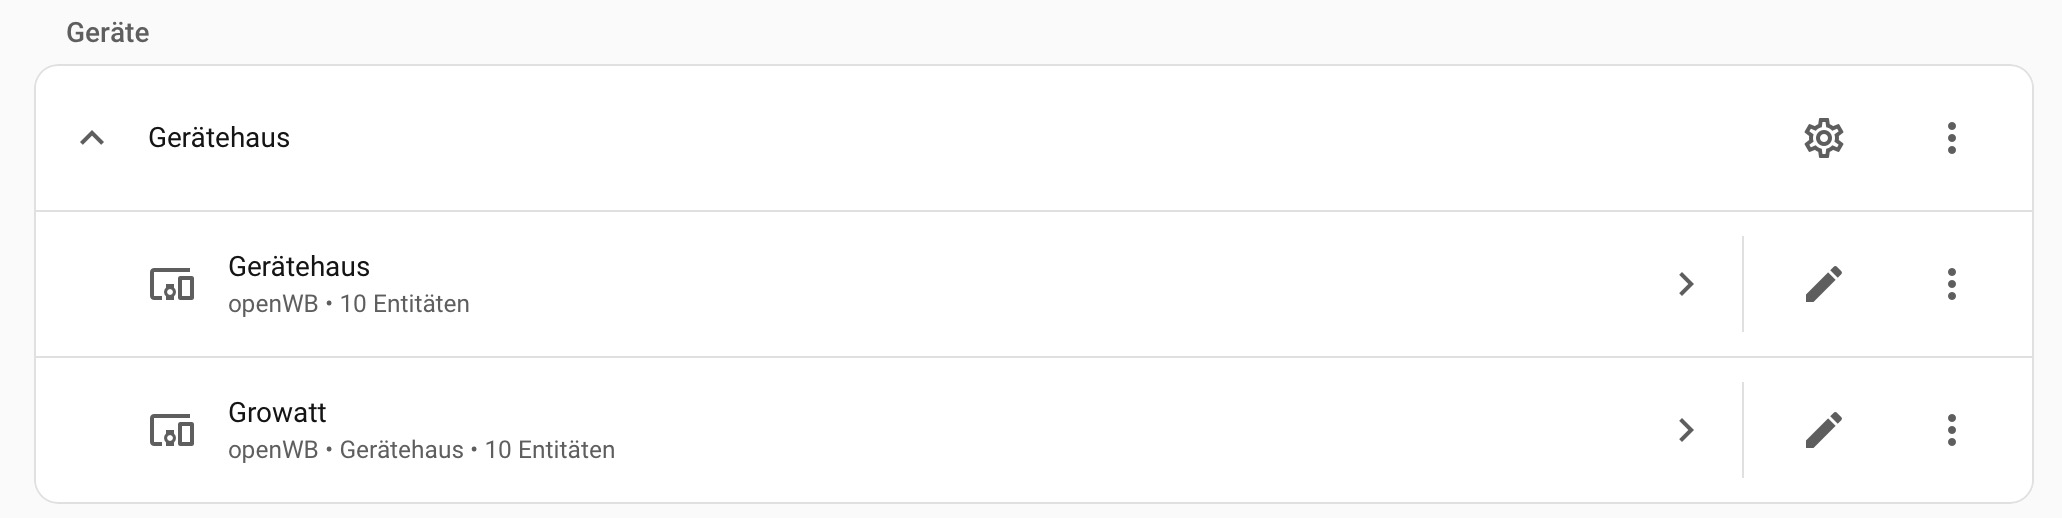Open three-dot menu in Gerätehaus header
Screen dimensions: 2062x518
tap(1951, 138)
